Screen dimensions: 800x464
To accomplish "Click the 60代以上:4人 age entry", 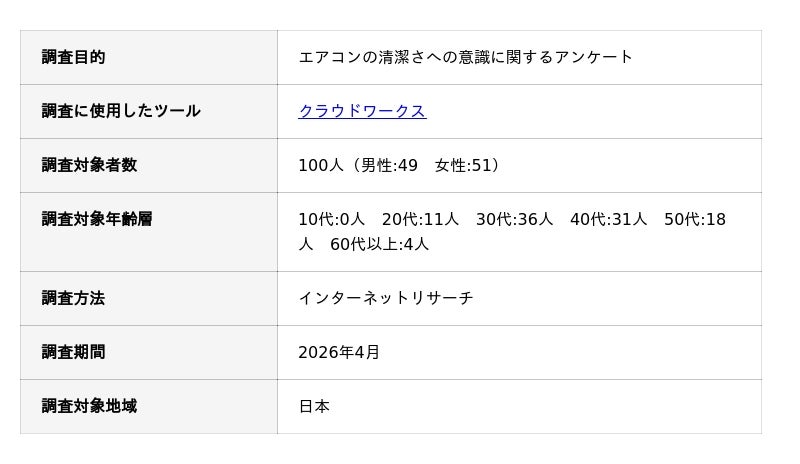I will coord(379,244).
